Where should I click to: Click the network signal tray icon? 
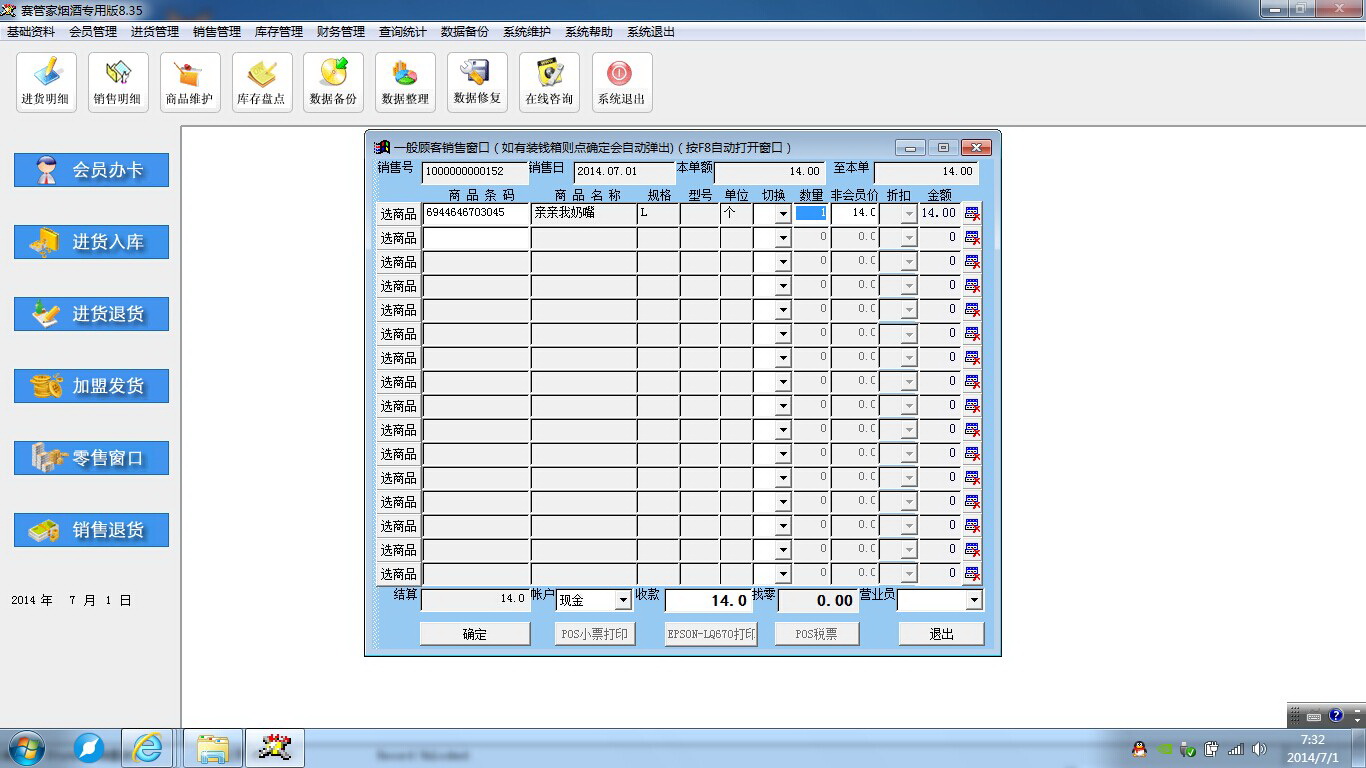pos(1236,748)
